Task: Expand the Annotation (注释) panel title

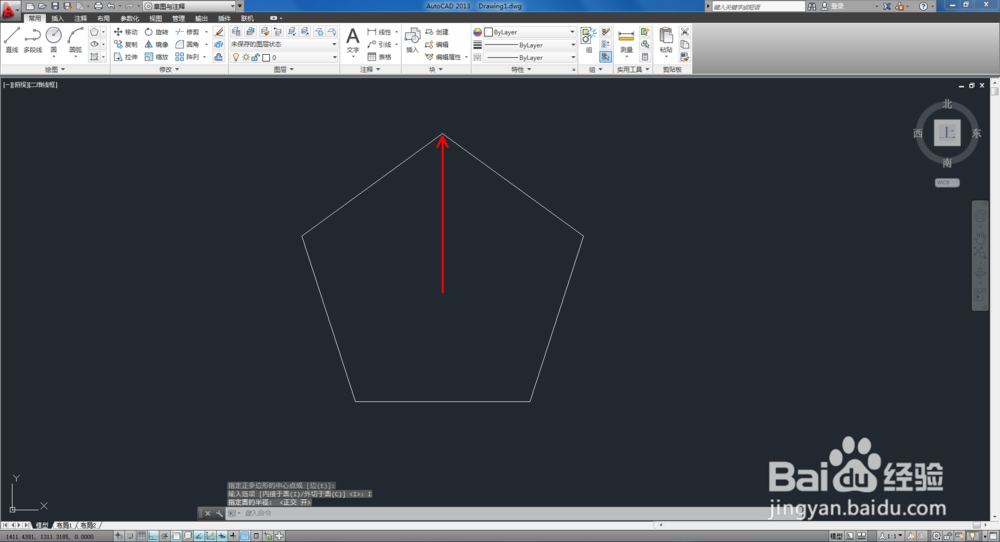Action: (x=370, y=70)
